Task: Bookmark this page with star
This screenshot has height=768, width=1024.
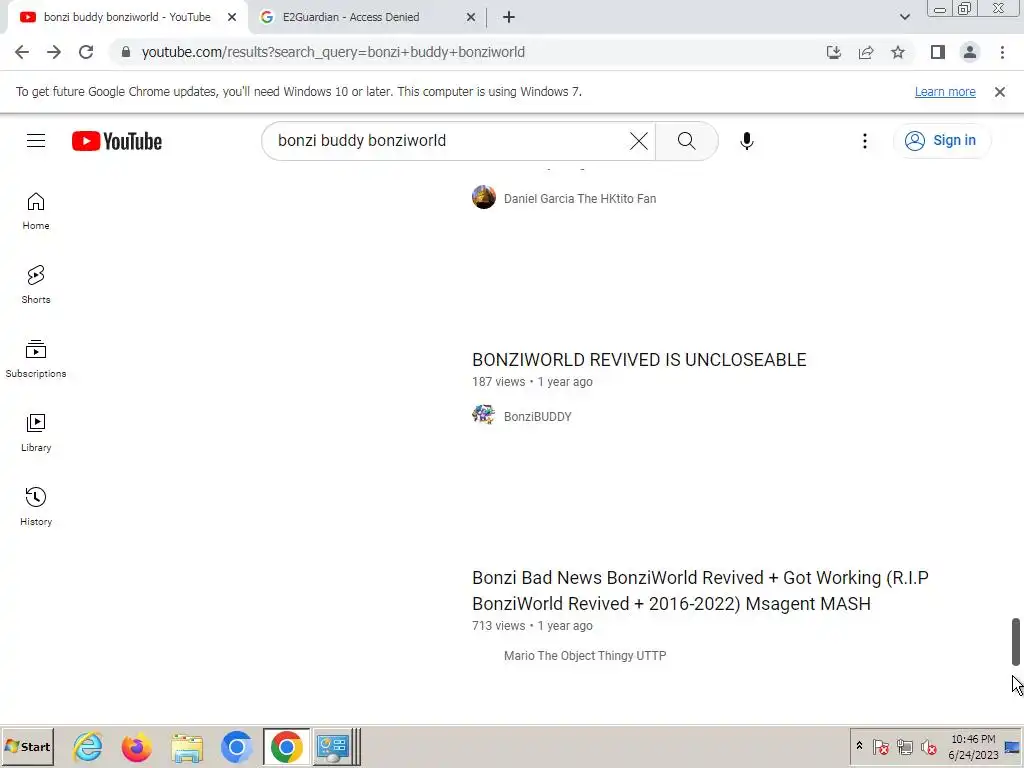Action: pyautogui.click(x=898, y=52)
